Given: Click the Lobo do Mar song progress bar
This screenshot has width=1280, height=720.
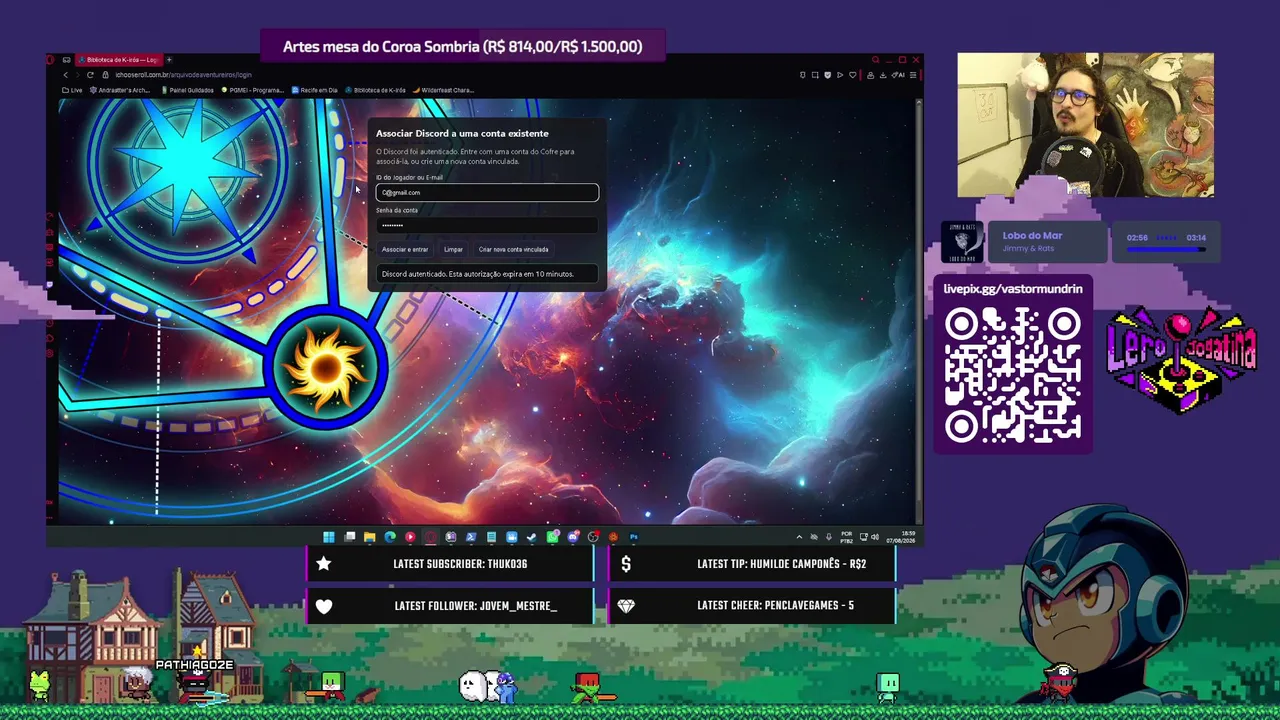Looking at the screenshot, I should click(1166, 248).
